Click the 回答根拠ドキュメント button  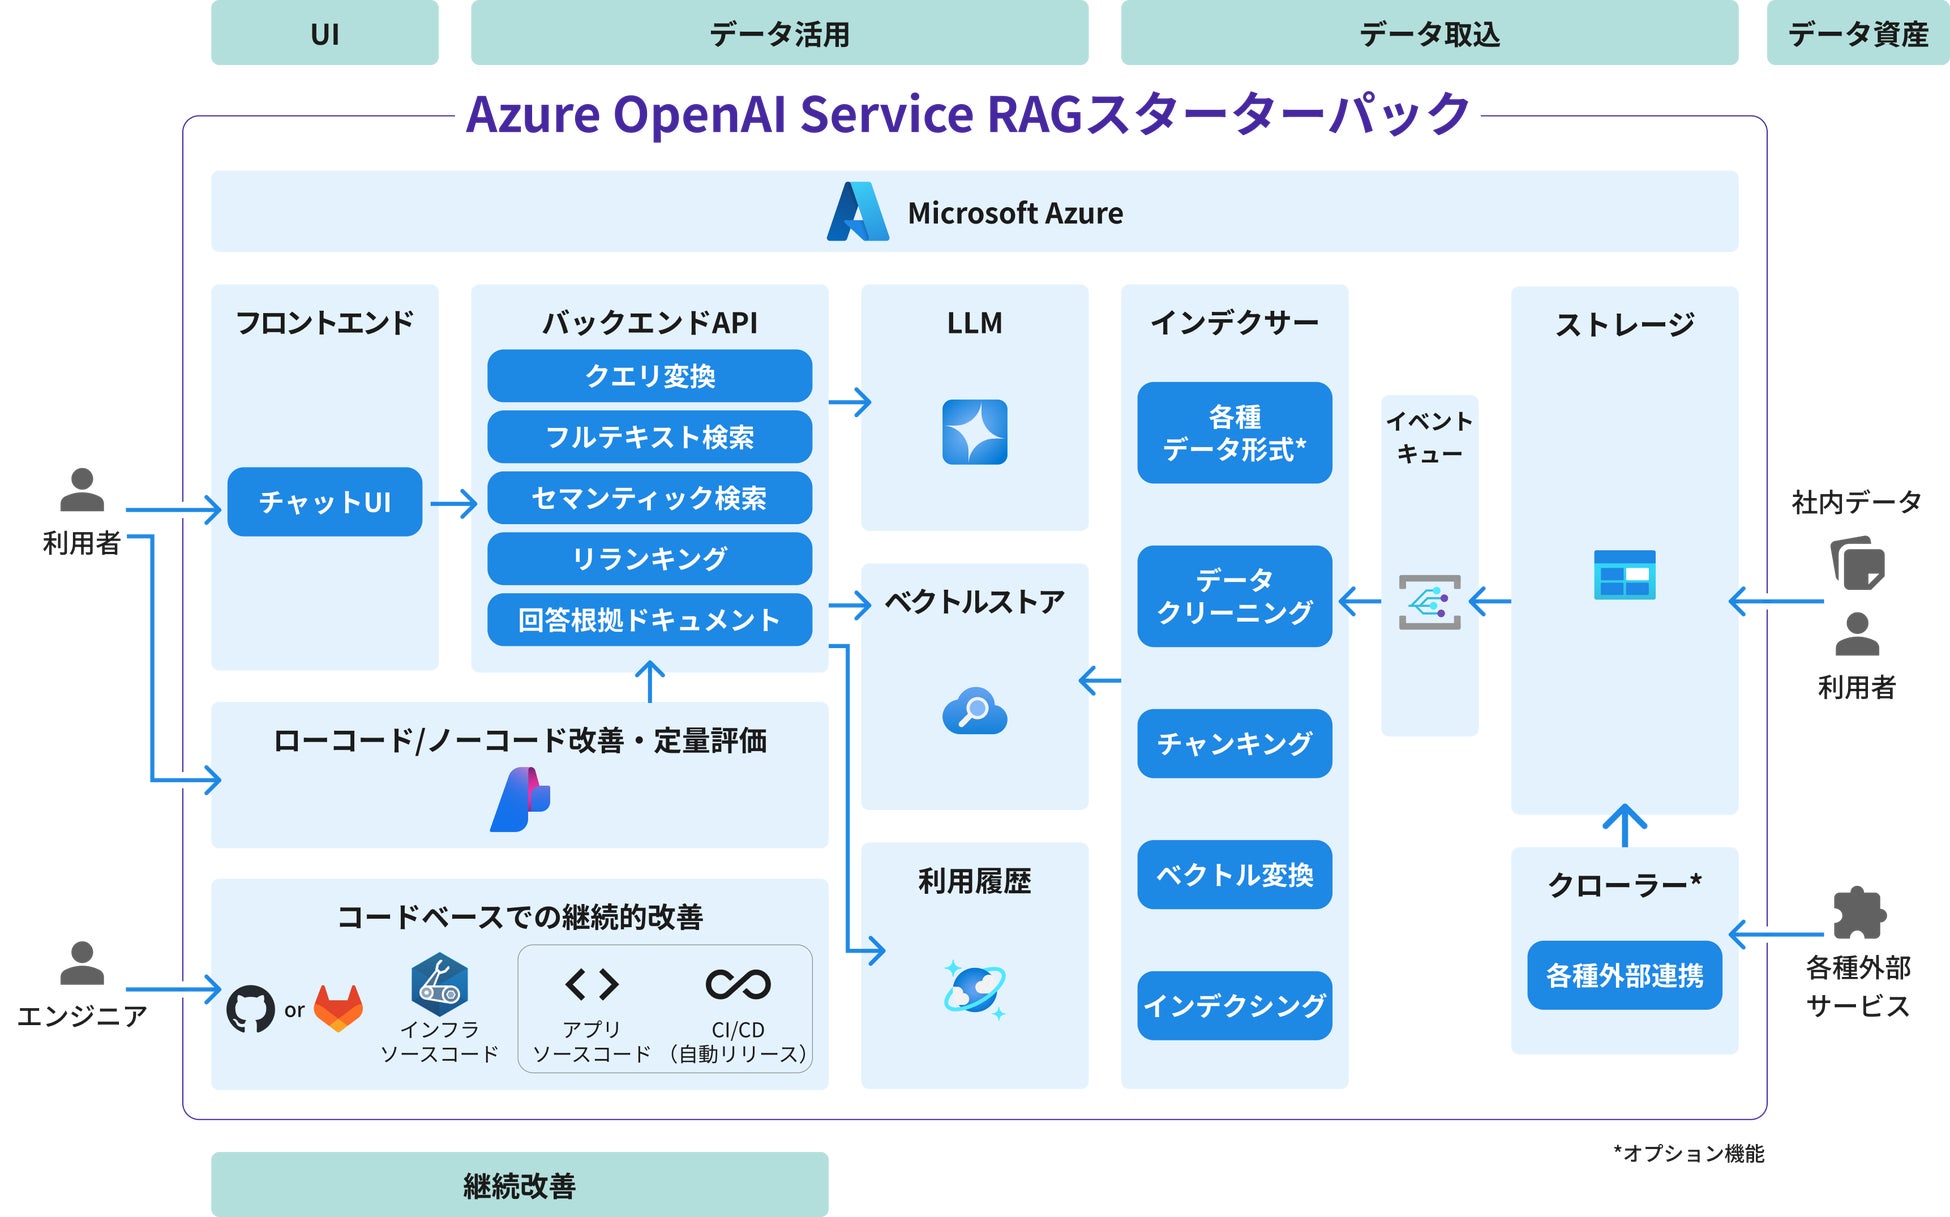click(649, 620)
